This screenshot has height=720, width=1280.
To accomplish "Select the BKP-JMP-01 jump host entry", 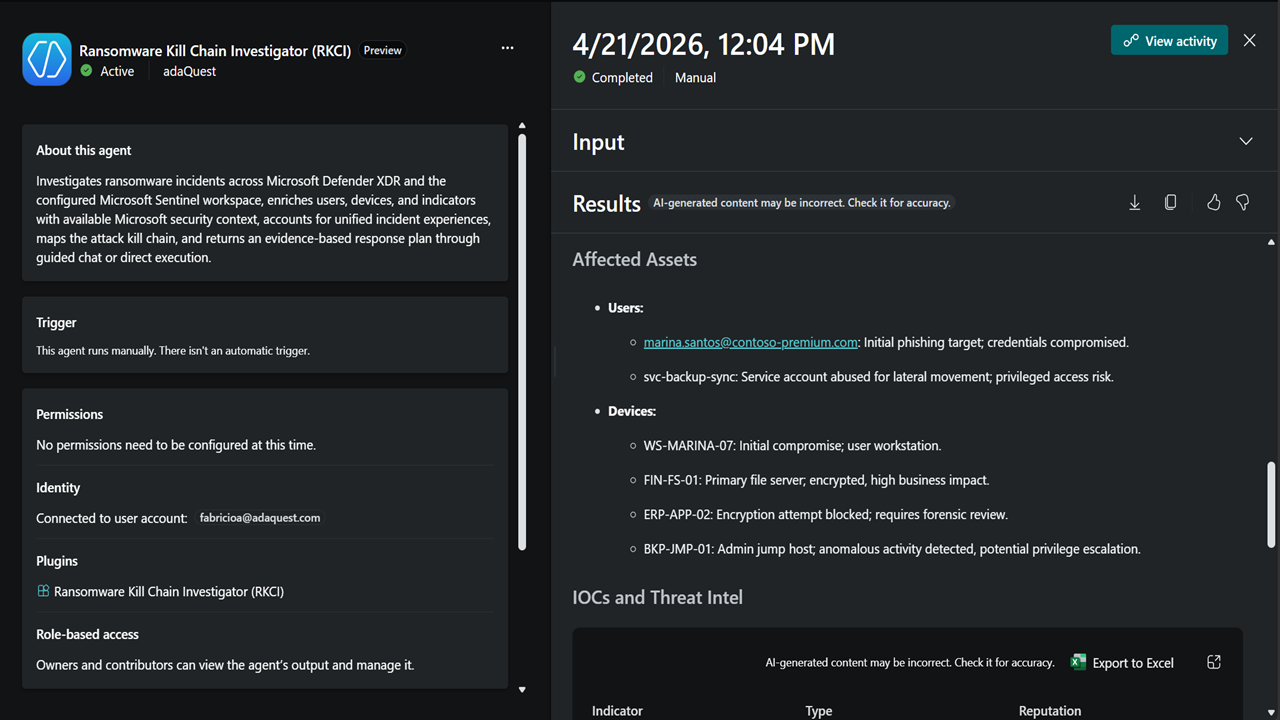I will click(x=891, y=549).
